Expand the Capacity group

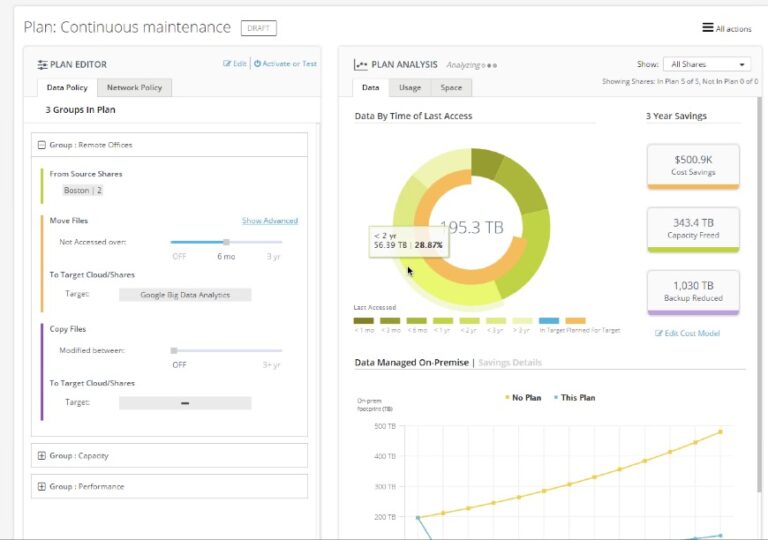coord(41,456)
